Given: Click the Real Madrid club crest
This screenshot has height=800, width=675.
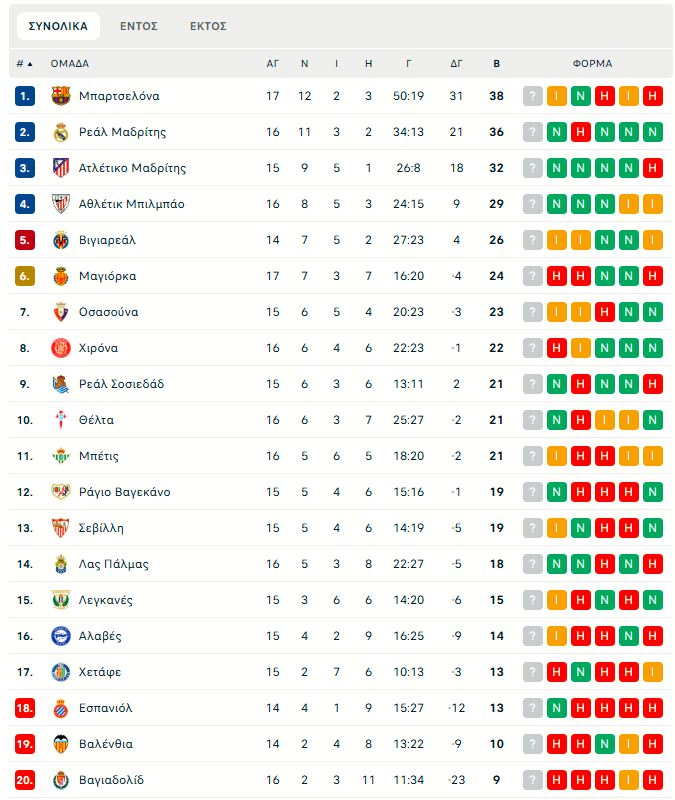Looking at the screenshot, I should pos(60,132).
